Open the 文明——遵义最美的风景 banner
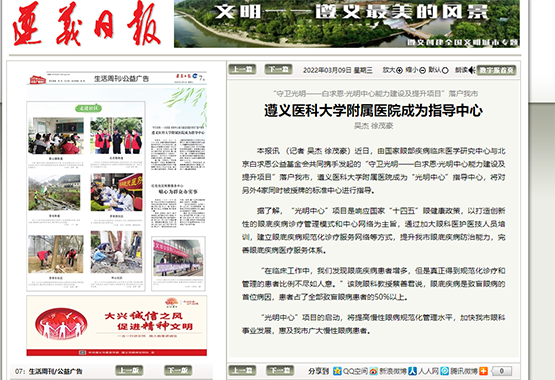 tap(347, 24)
